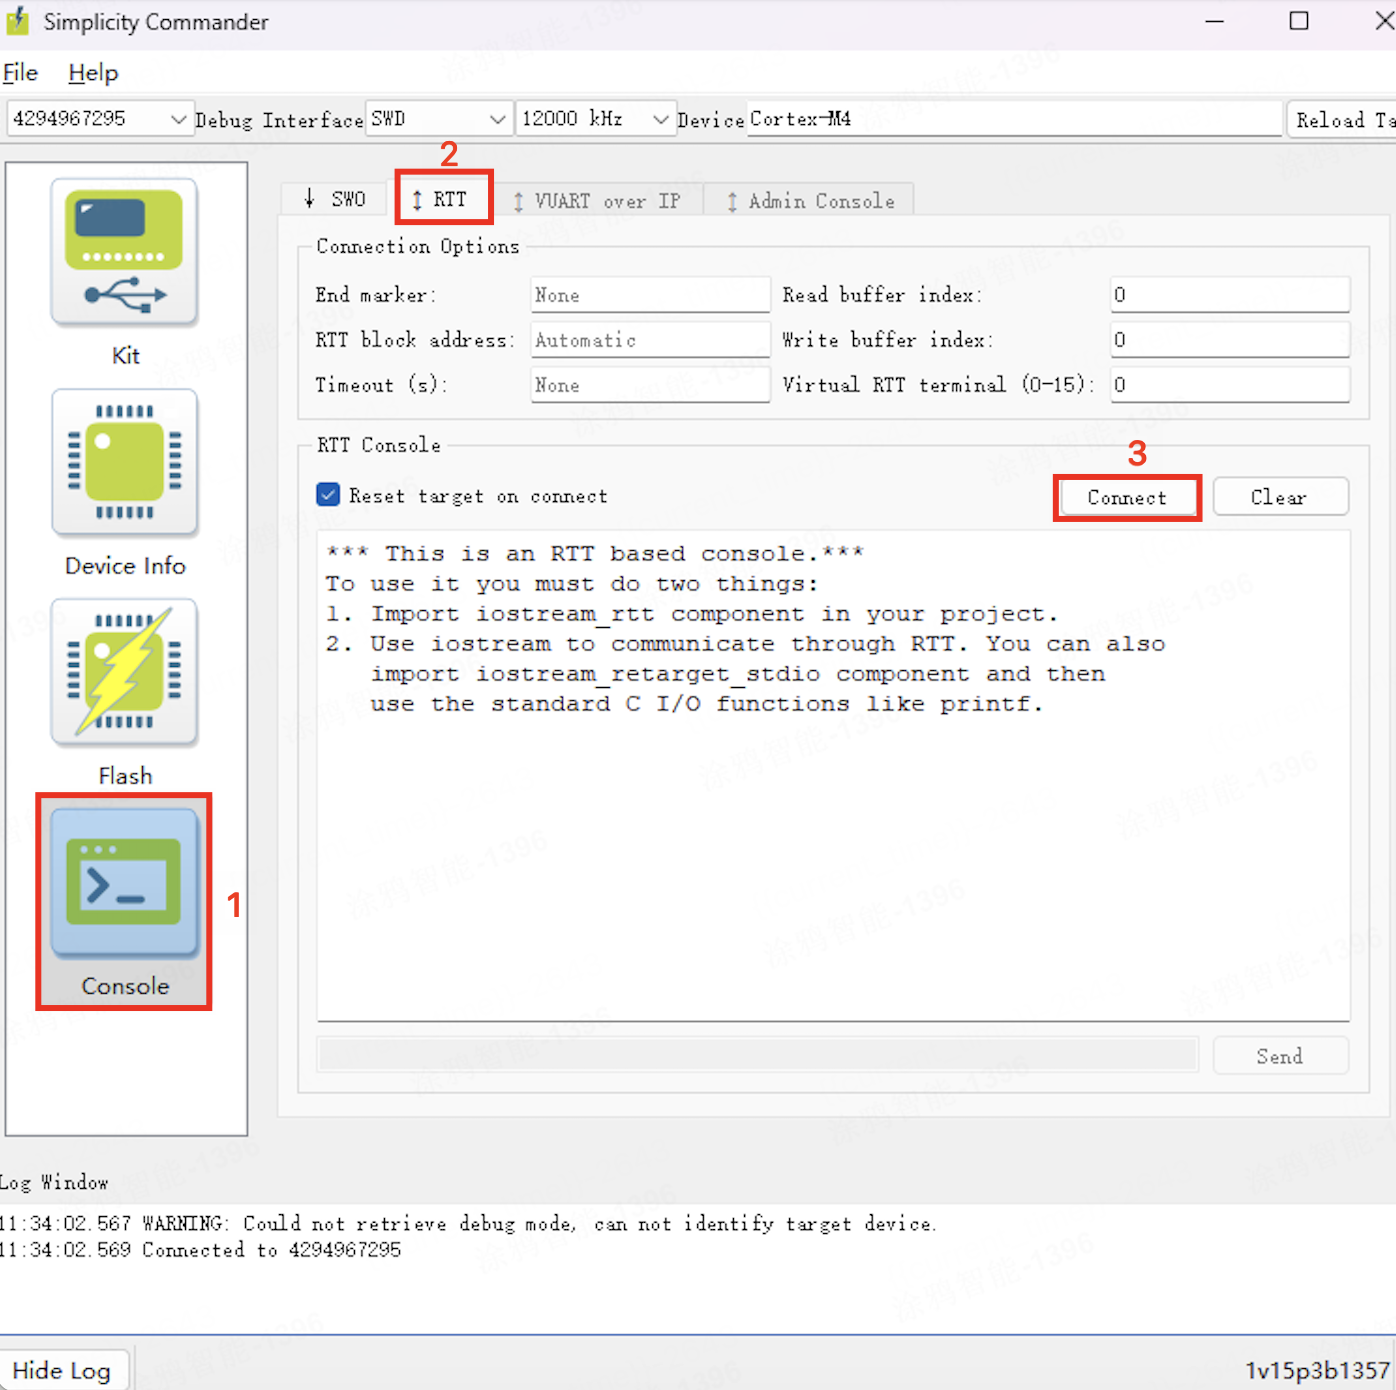1396x1390 pixels.
Task: Click the Send button
Action: pyautogui.click(x=1280, y=1056)
